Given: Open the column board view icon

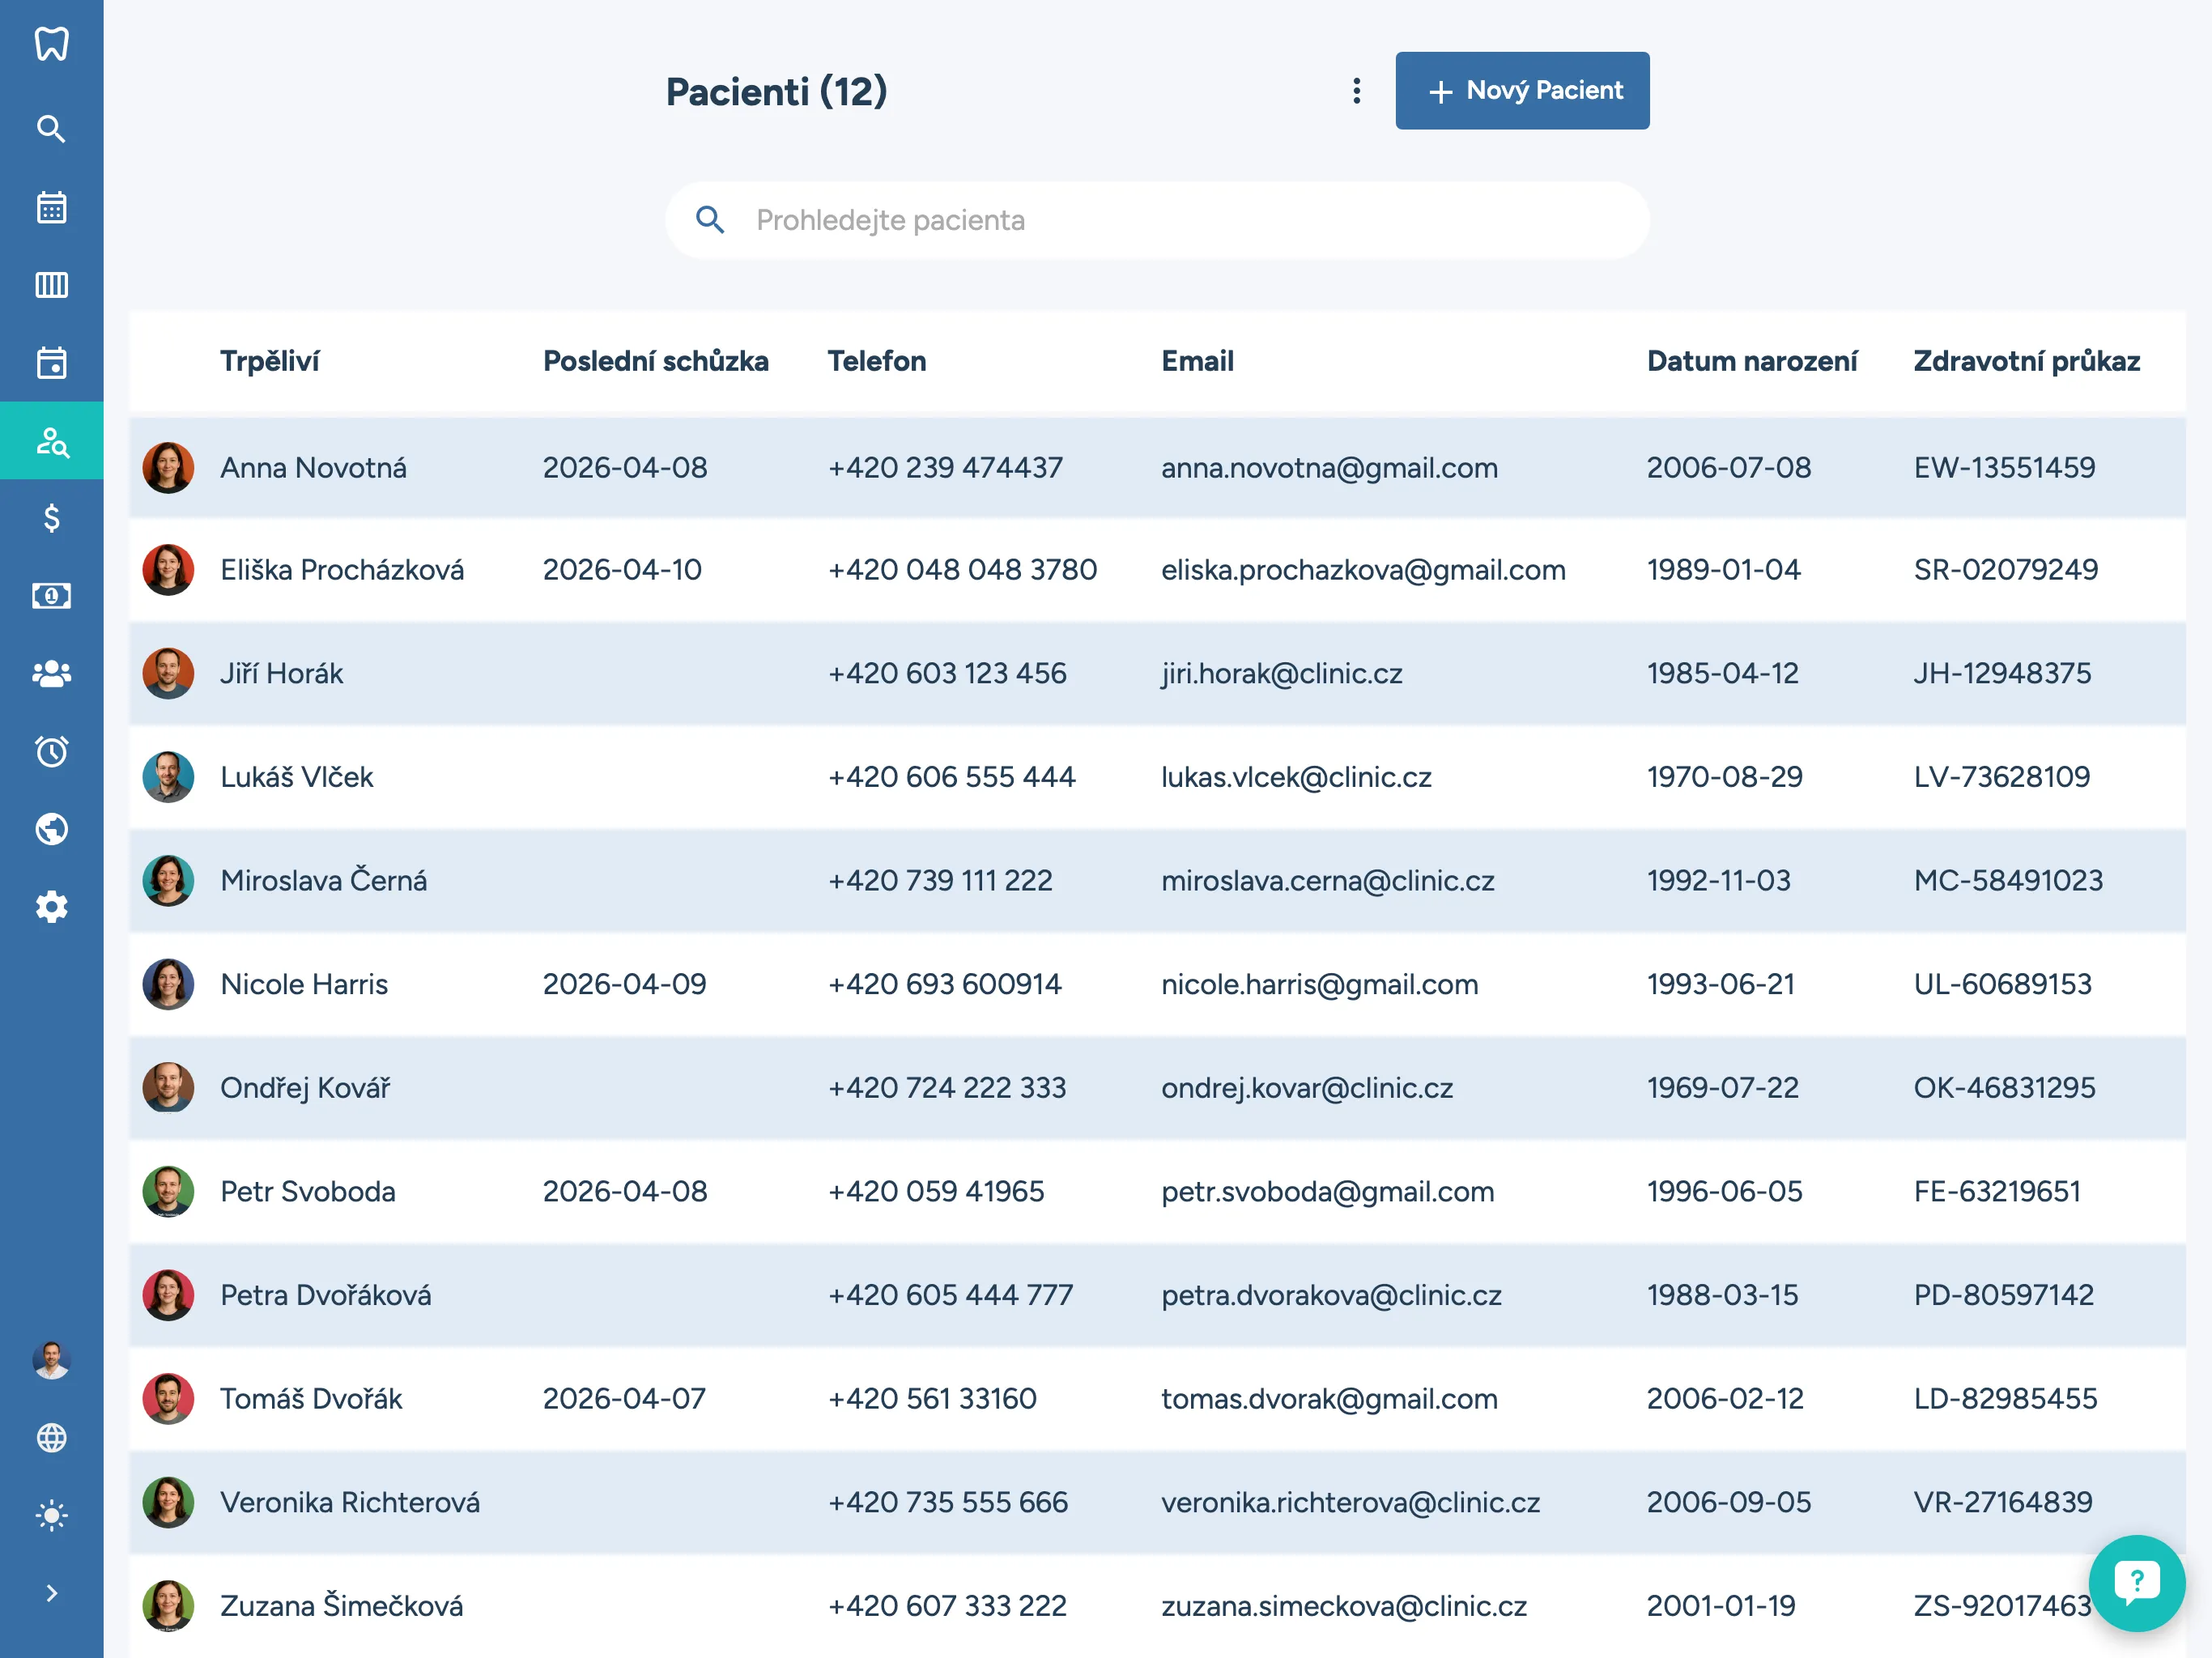Looking at the screenshot, I should point(51,285).
